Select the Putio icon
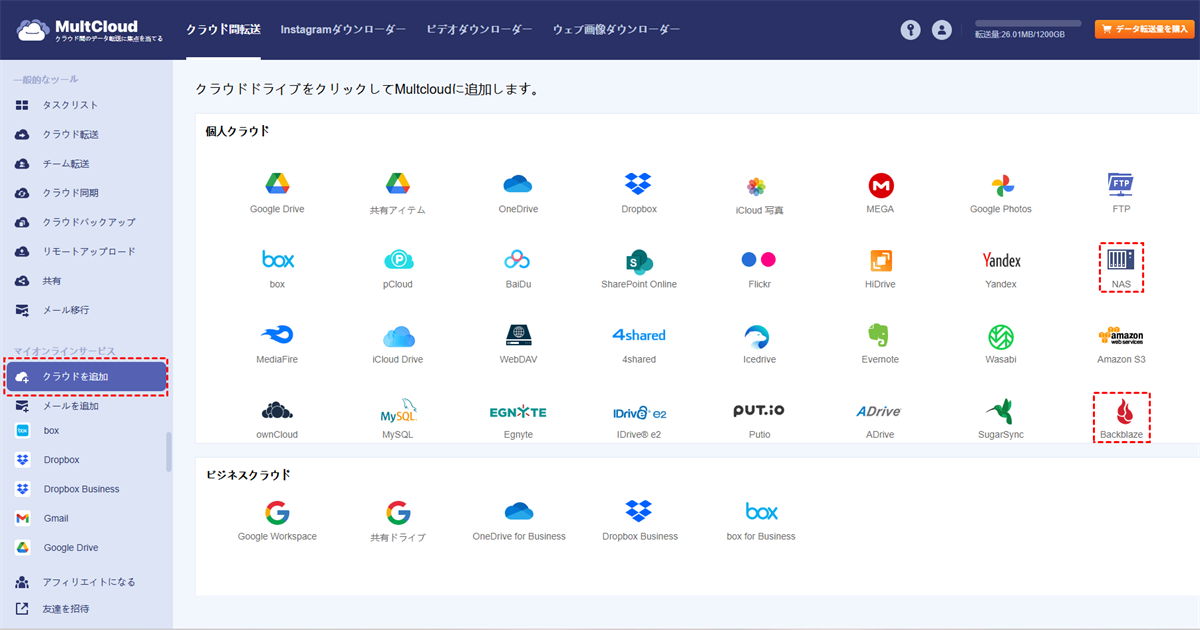The height and width of the screenshot is (630, 1200). 759,411
